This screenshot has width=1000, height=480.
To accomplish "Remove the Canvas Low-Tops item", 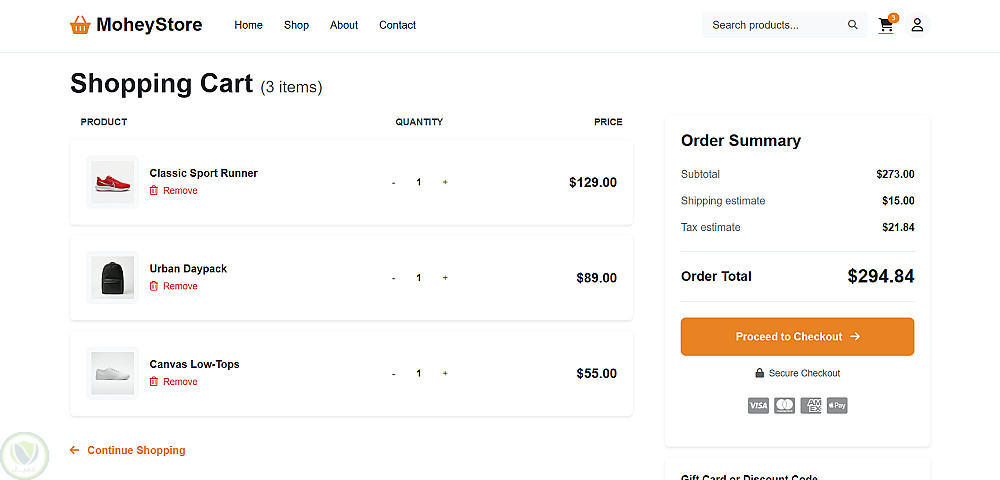I will pos(174,382).
